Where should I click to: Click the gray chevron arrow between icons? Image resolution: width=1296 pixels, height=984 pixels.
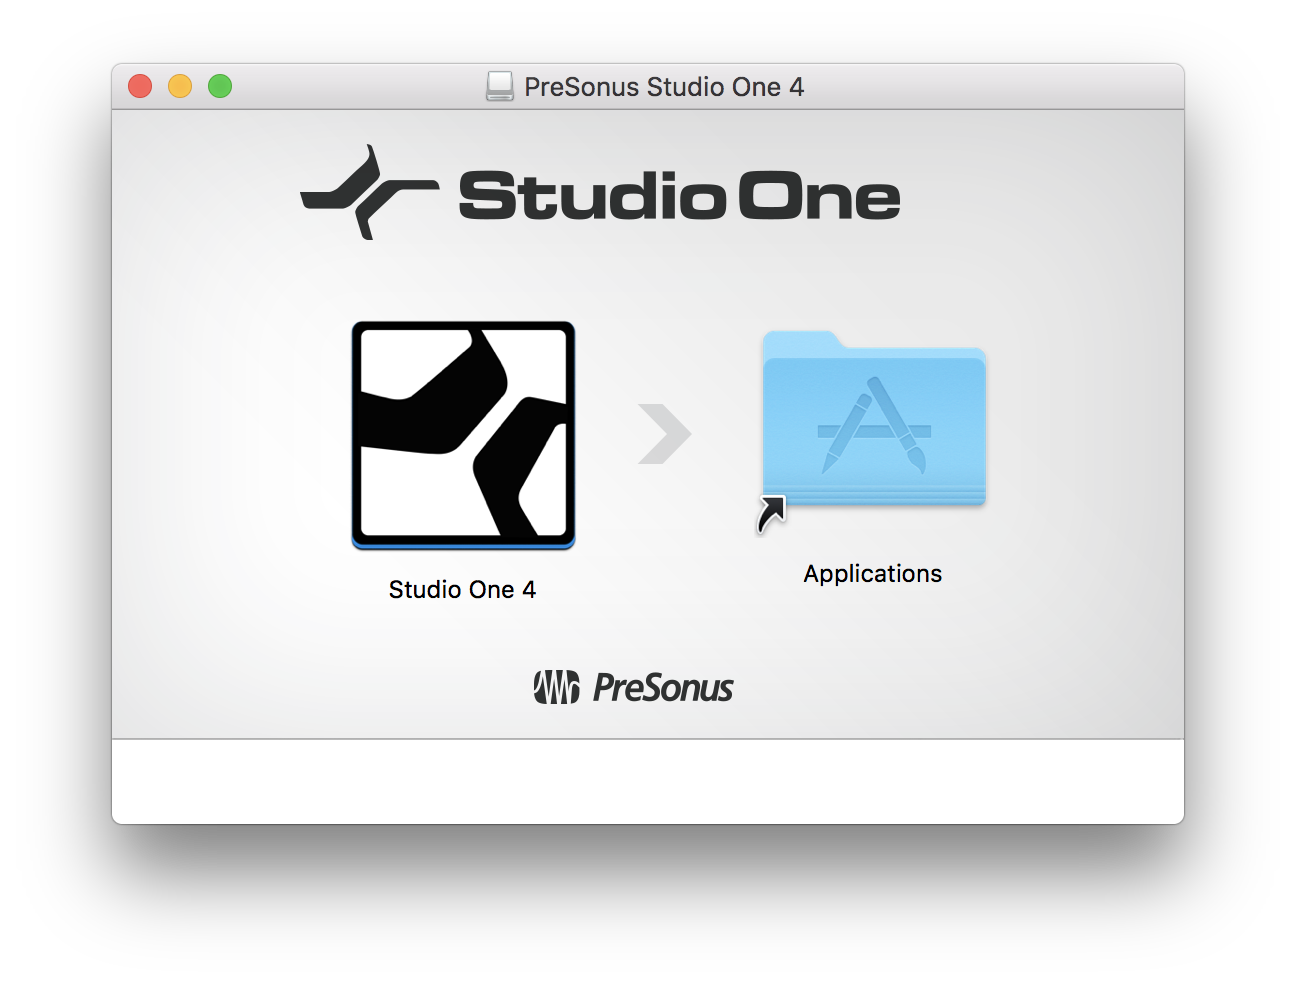665,434
